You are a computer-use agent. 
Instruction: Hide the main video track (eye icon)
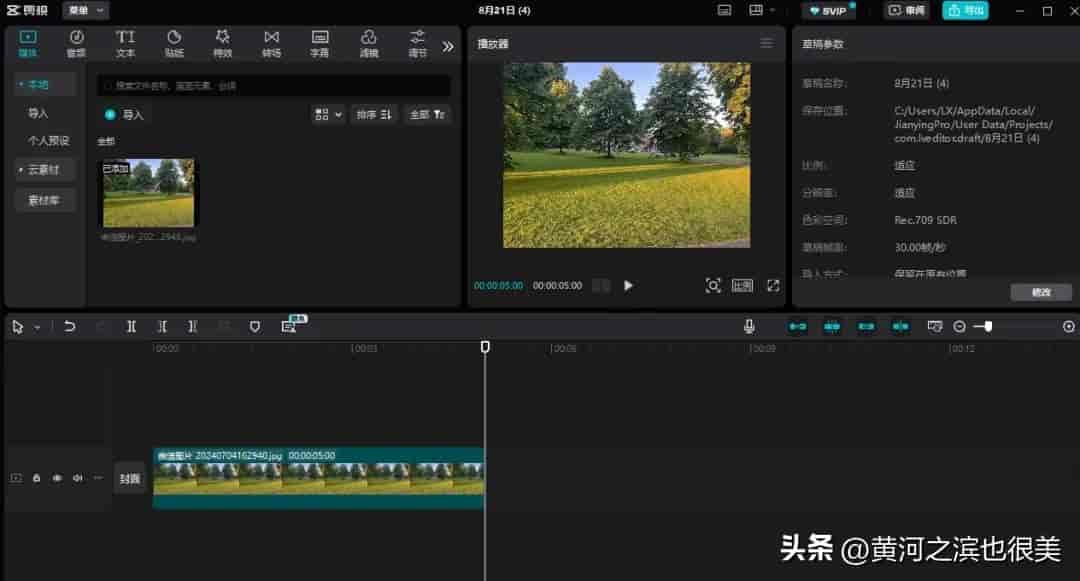pyautogui.click(x=57, y=478)
